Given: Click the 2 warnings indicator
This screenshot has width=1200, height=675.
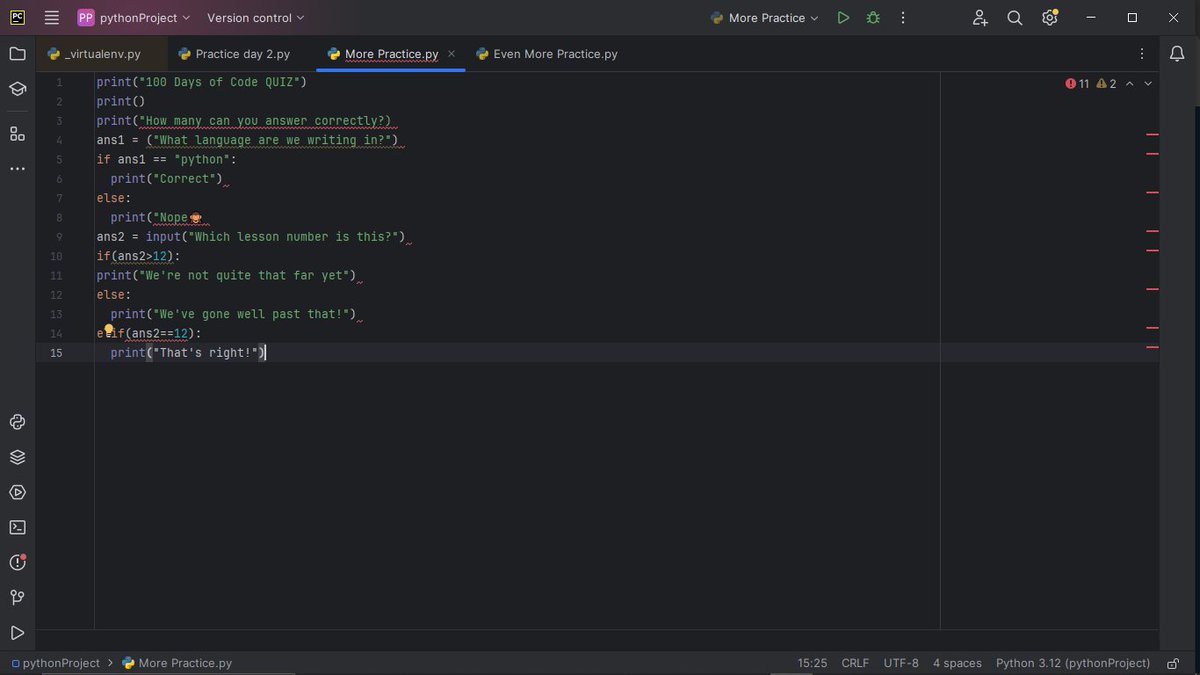Looking at the screenshot, I should click(x=1107, y=84).
